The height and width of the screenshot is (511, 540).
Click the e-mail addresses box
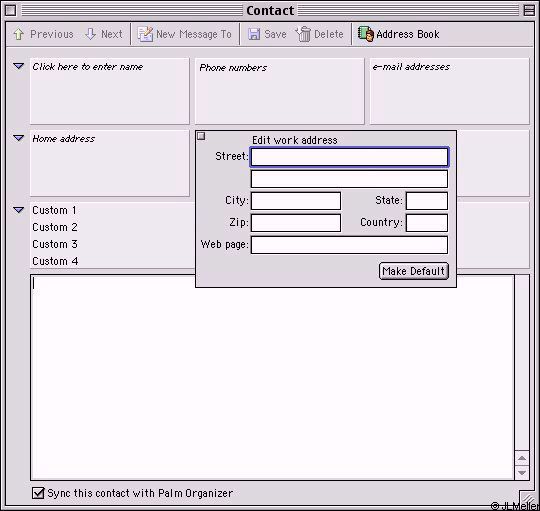click(449, 91)
